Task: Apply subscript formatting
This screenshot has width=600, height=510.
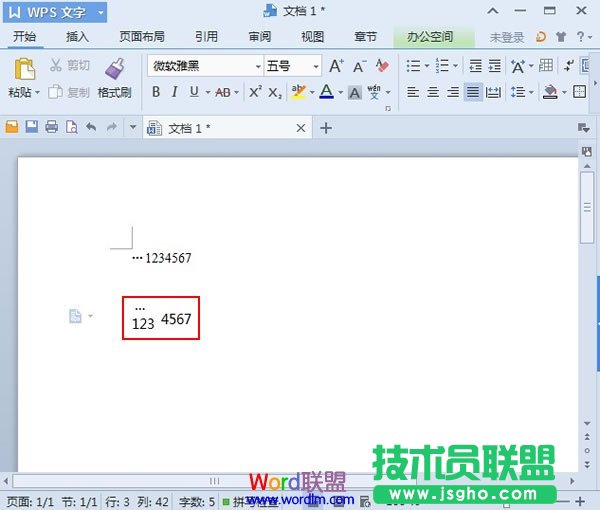Action: (x=275, y=92)
